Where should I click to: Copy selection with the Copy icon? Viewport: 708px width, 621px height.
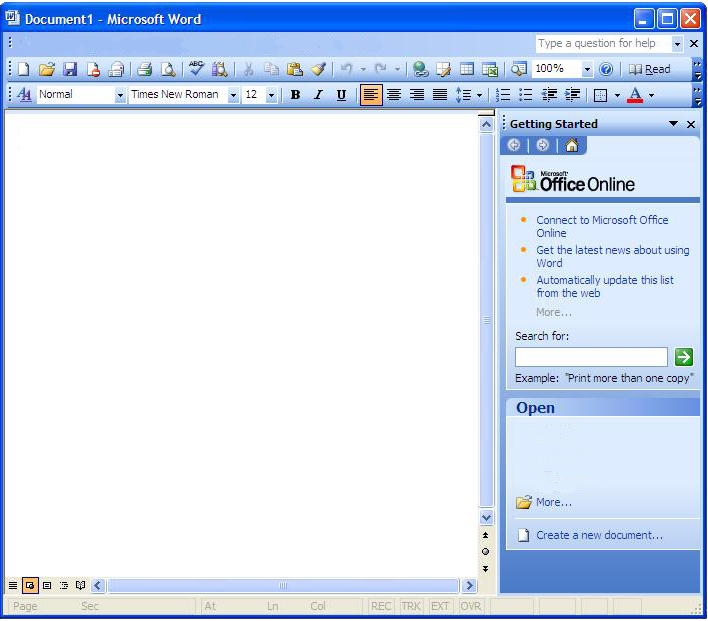pos(271,69)
